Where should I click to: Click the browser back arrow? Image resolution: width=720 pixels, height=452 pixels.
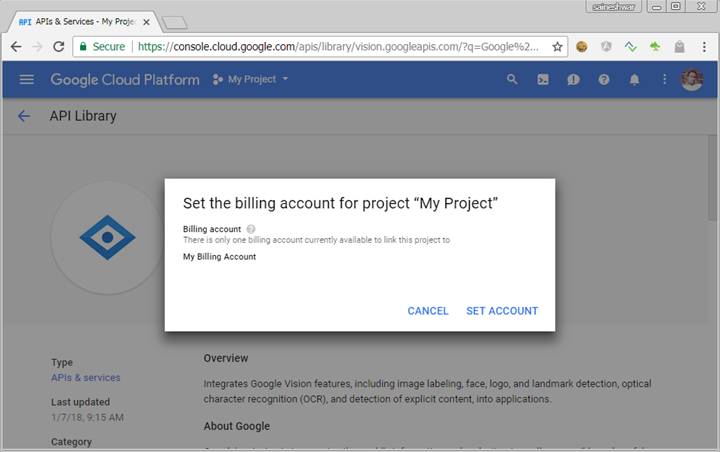pyautogui.click(x=16, y=46)
